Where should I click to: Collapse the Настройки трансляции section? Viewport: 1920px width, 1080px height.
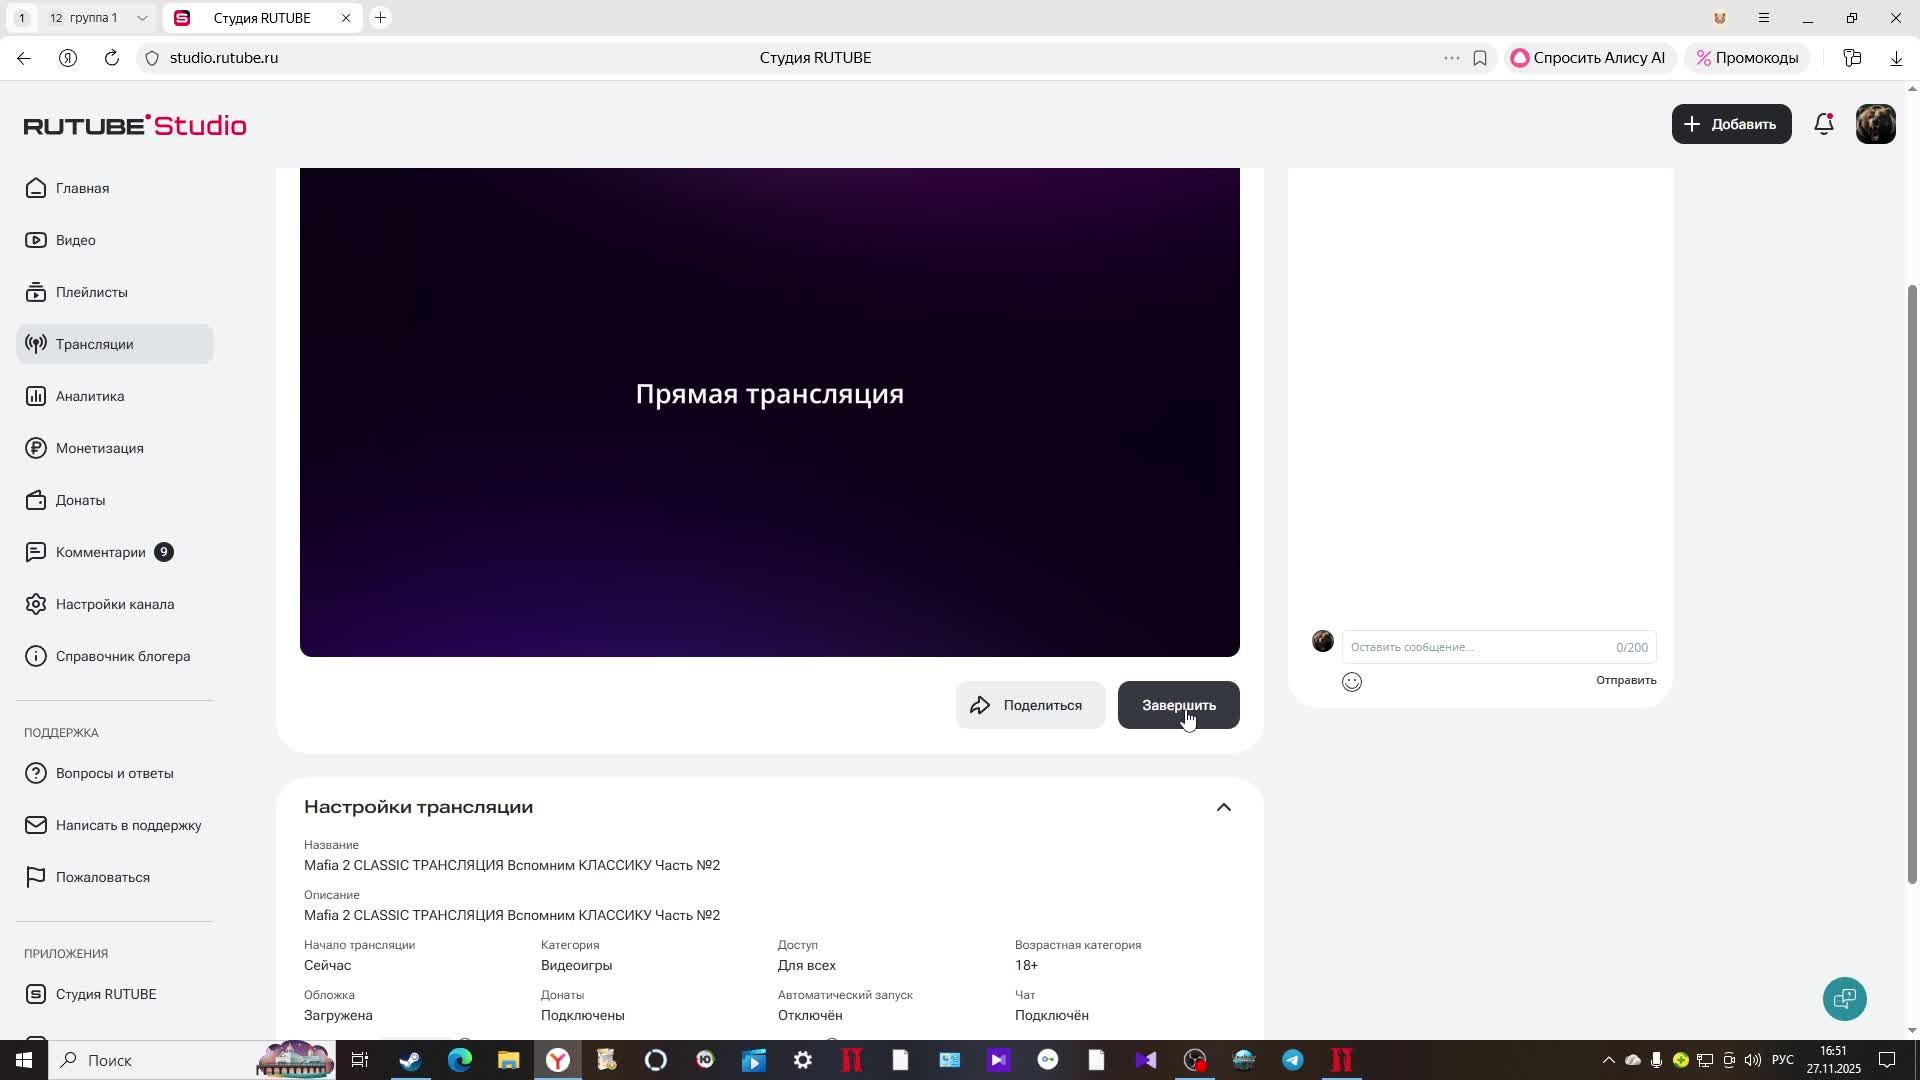pyautogui.click(x=1223, y=807)
